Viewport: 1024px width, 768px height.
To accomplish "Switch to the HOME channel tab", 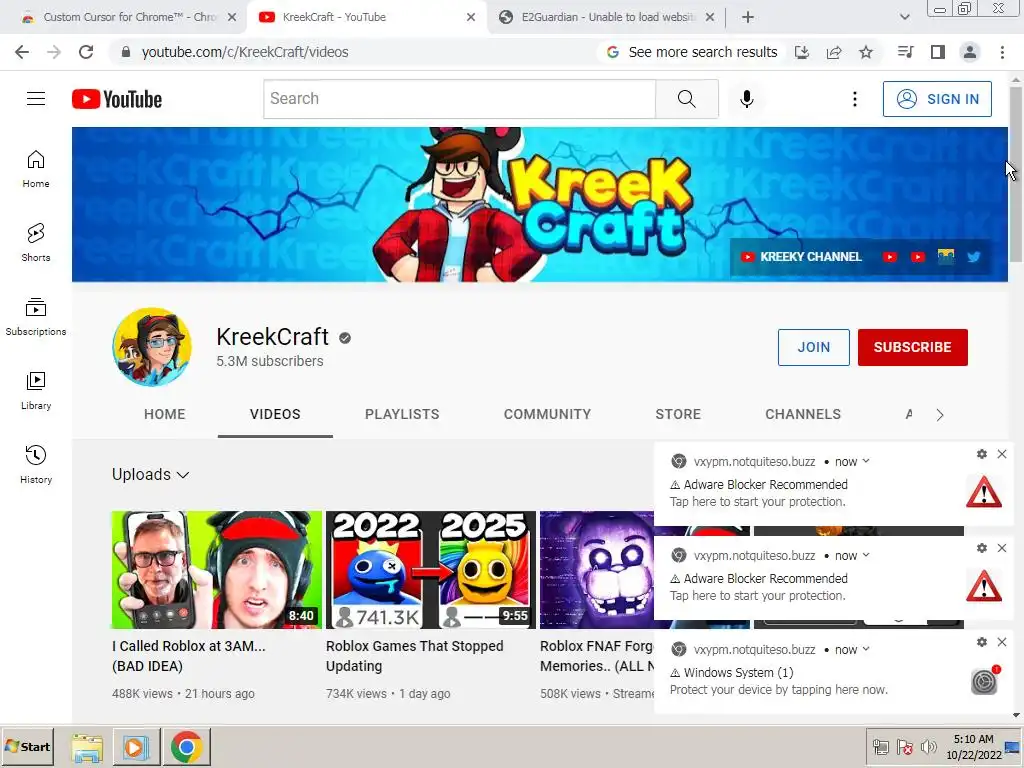I will coord(165,414).
